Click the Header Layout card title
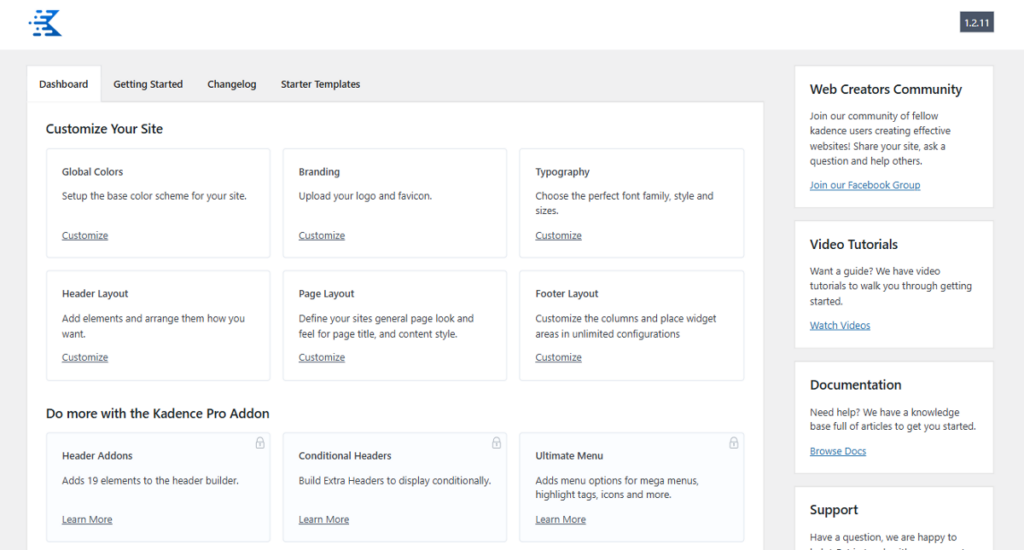The image size is (1024, 550). coord(95,294)
